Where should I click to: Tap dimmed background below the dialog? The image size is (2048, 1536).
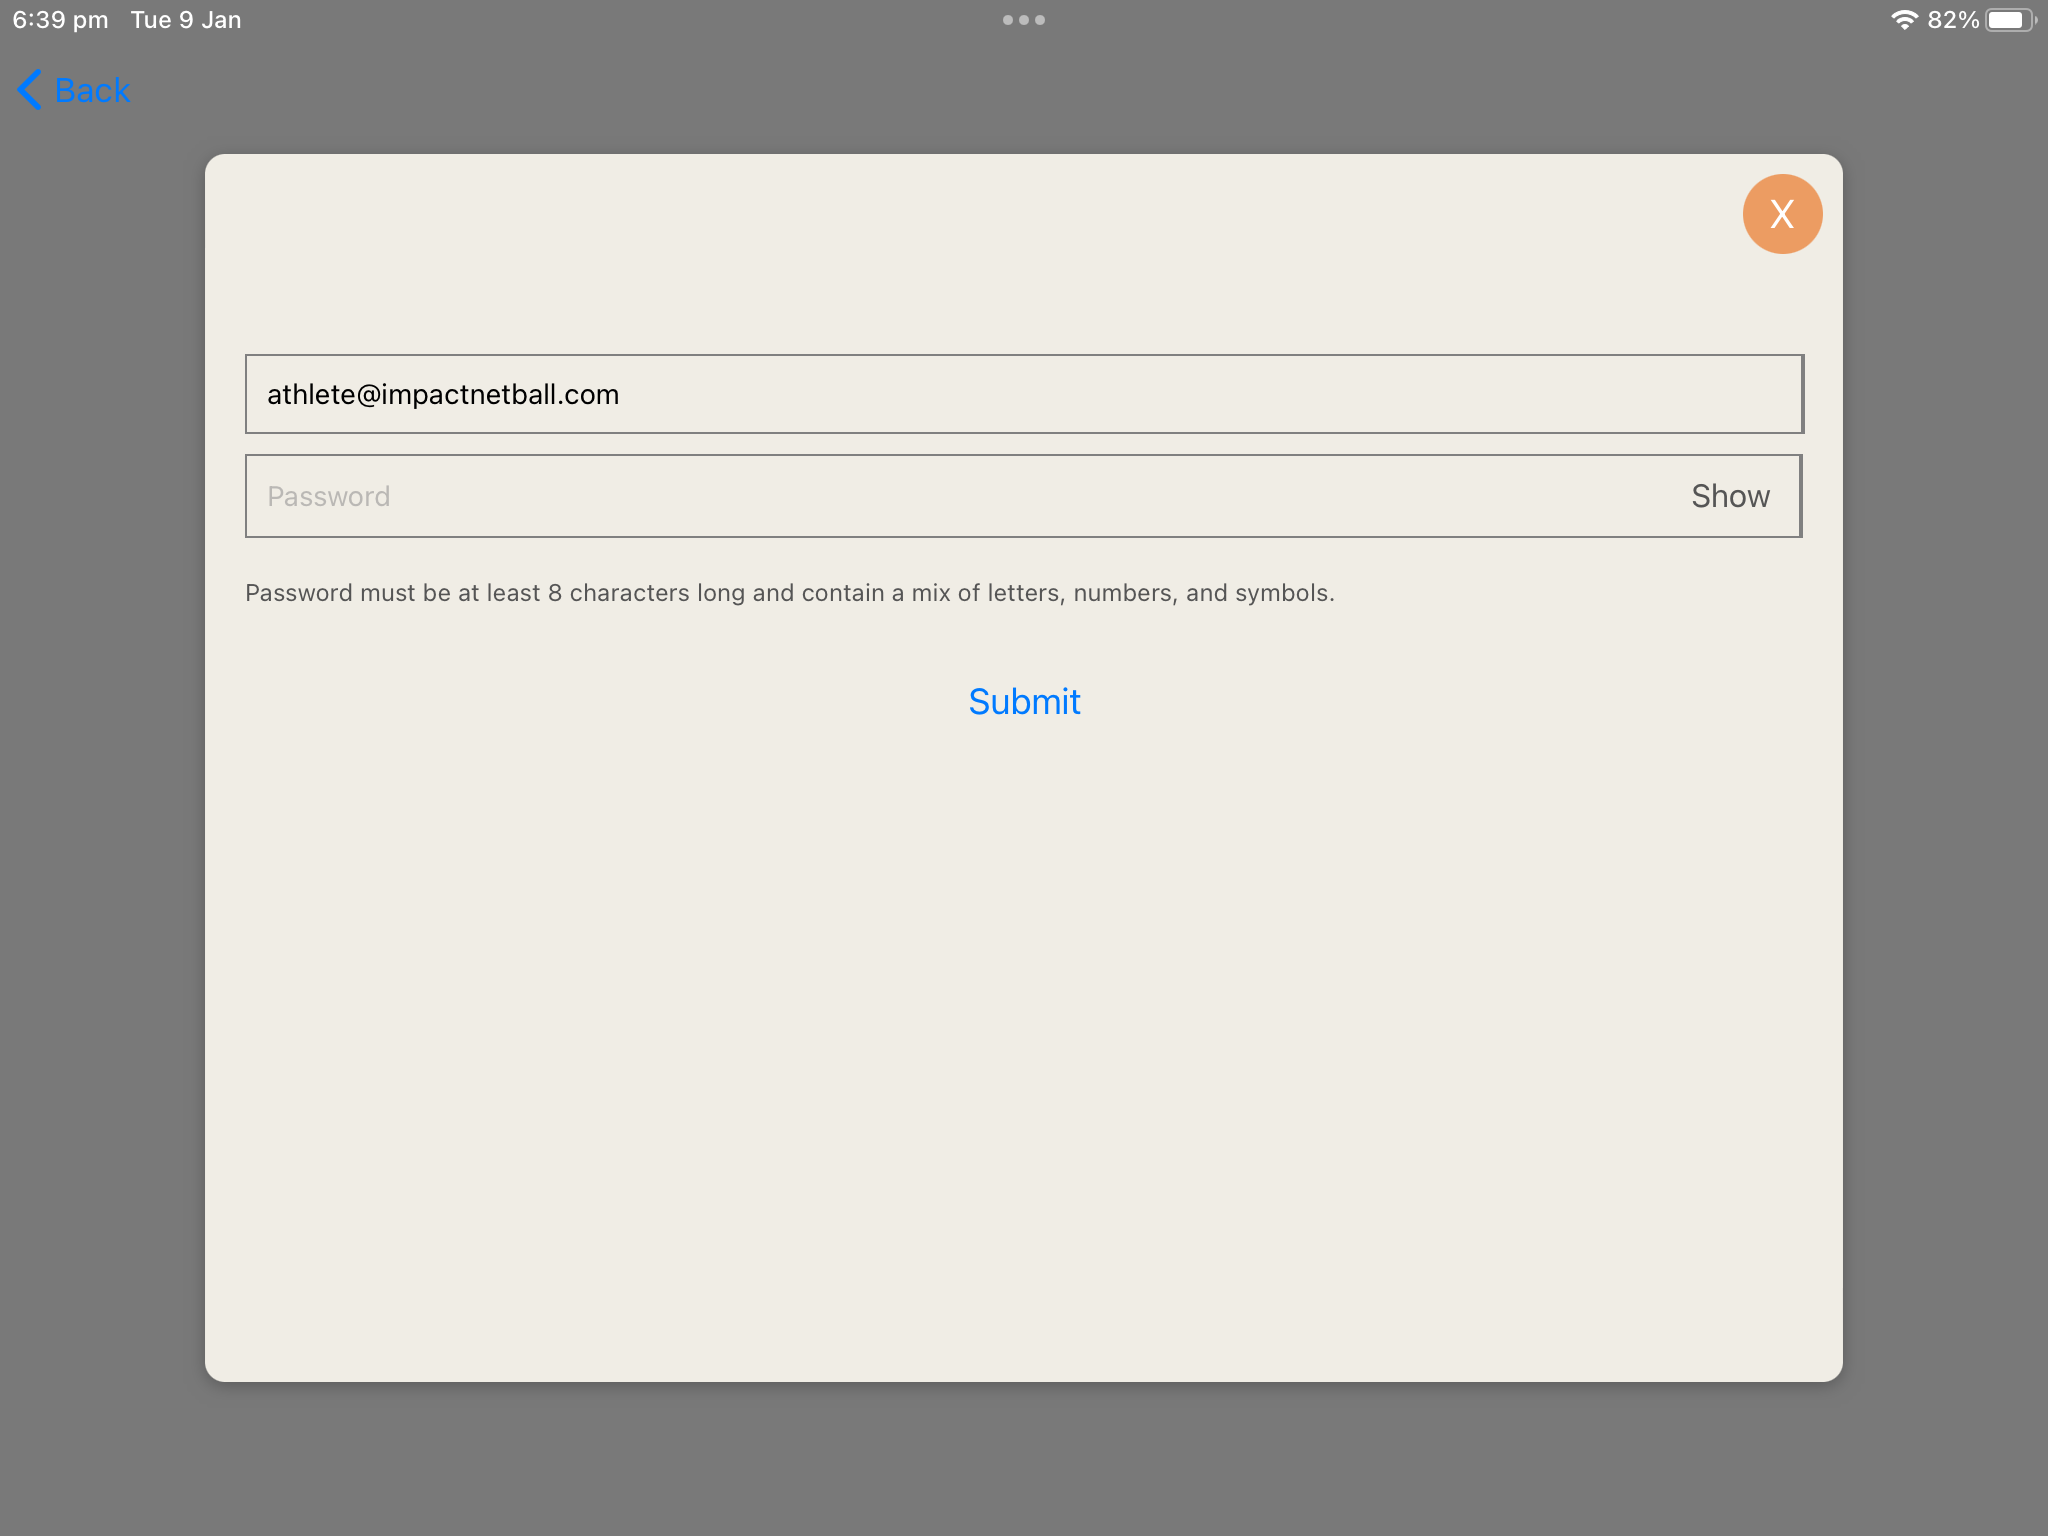pyautogui.click(x=1024, y=1460)
